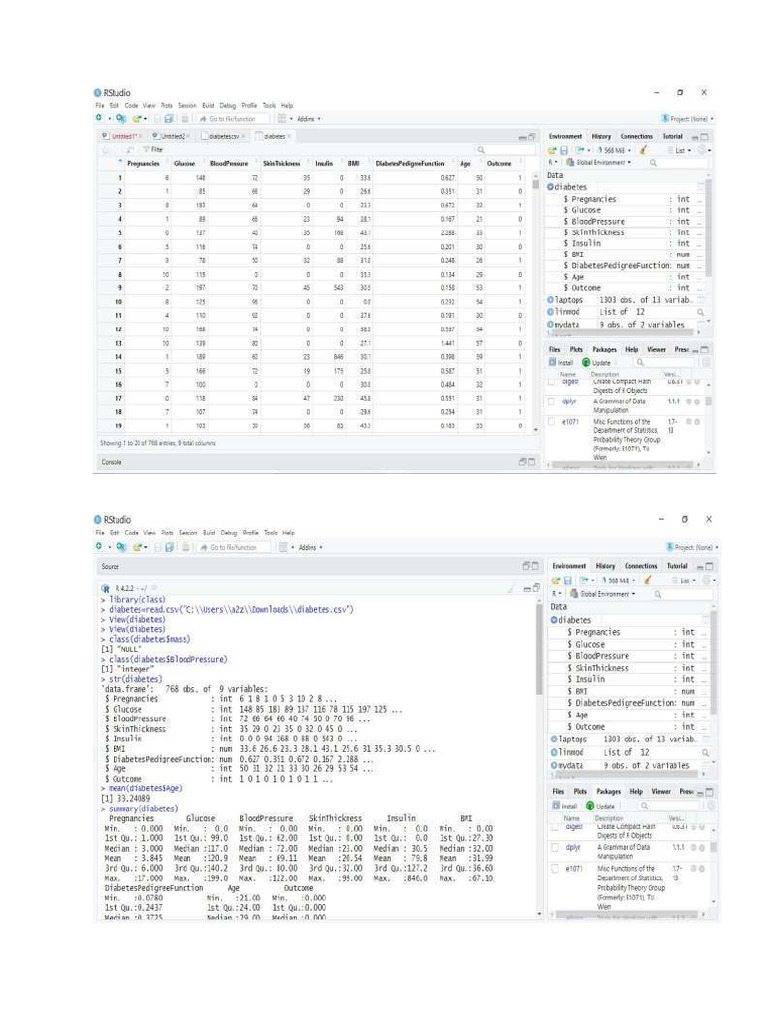The height and width of the screenshot is (1024, 768).
Task: Click the green Update packages icon in the console window
Action: [589, 805]
